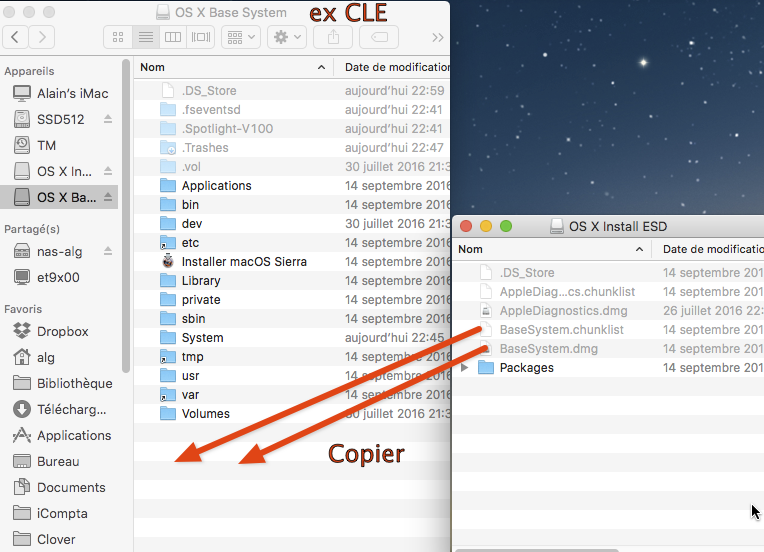Open alg home folder in sidebar
This screenshot has height=552, width=764.
coord(61,357)
